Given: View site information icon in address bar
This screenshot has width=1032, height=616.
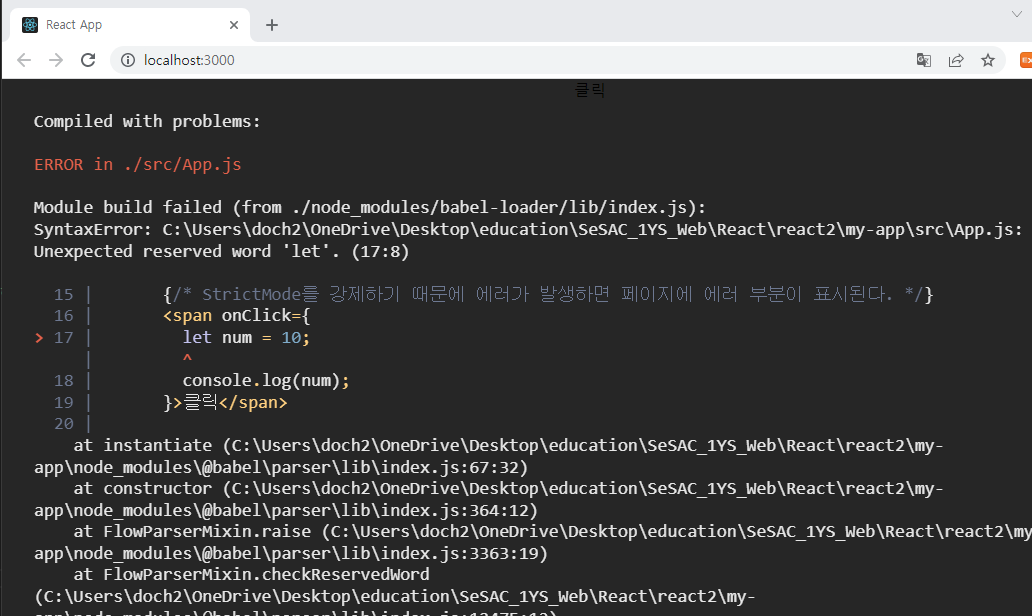Looking at the screenshot, I should coord(128,60).
